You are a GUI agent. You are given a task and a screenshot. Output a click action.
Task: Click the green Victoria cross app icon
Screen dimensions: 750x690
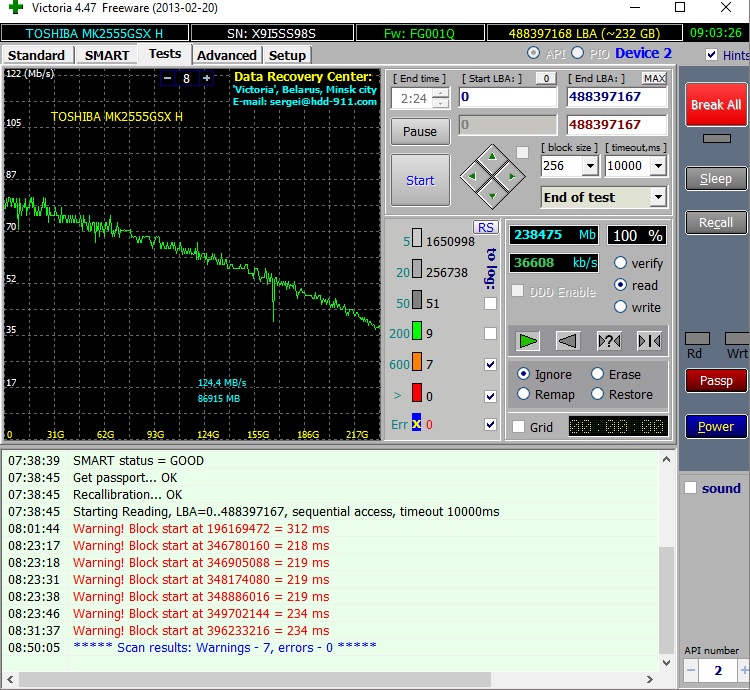(15, 7)
